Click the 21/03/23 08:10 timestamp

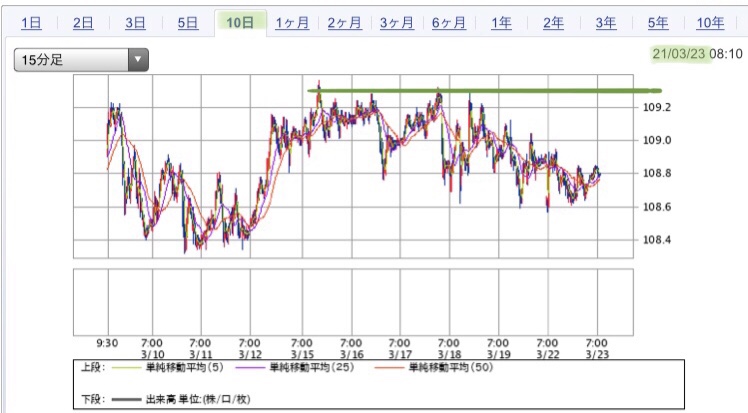click(x=697, y=54)
